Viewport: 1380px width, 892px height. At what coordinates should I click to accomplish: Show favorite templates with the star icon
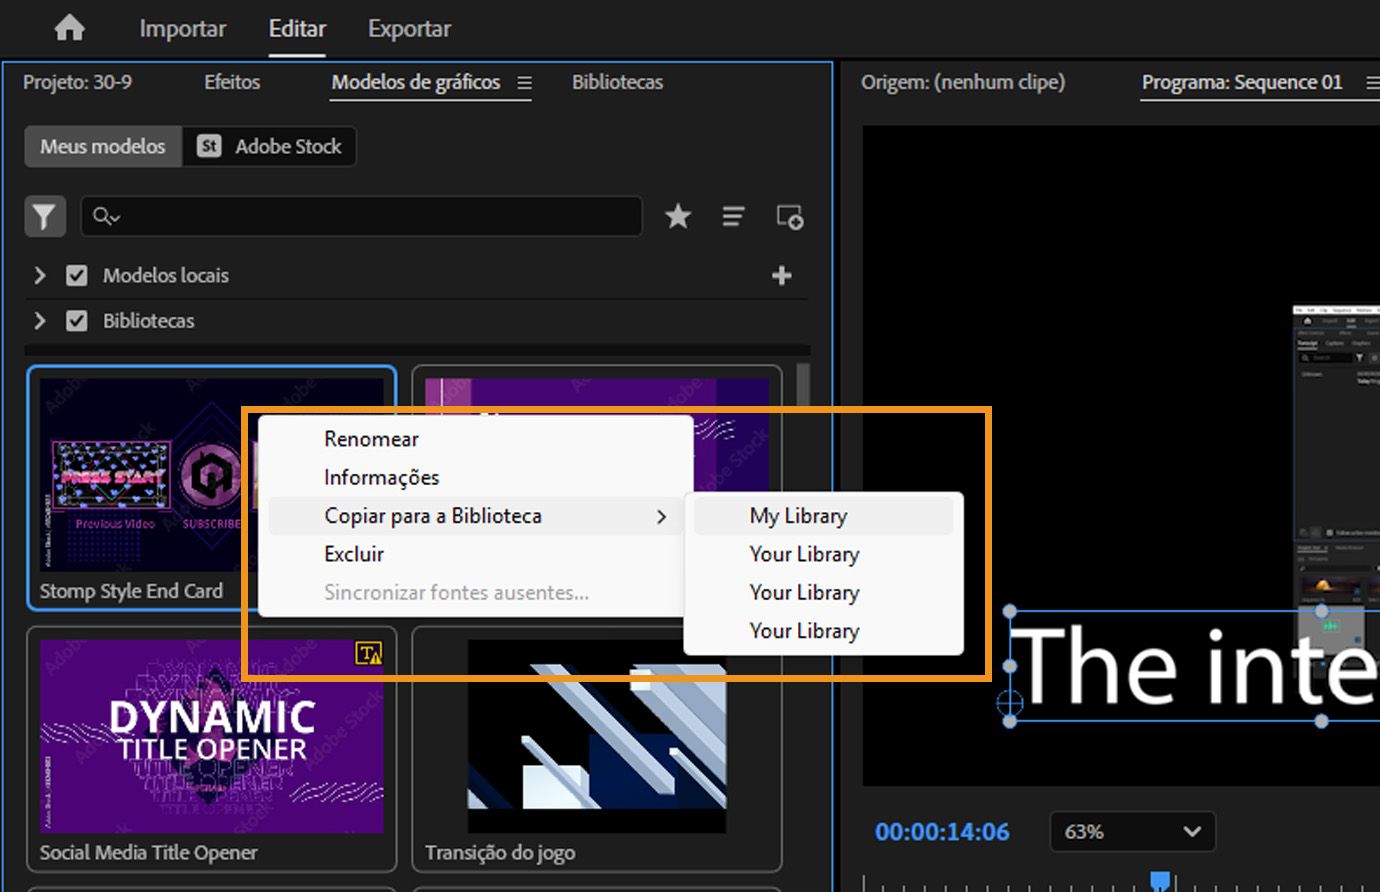coord(678,216)
